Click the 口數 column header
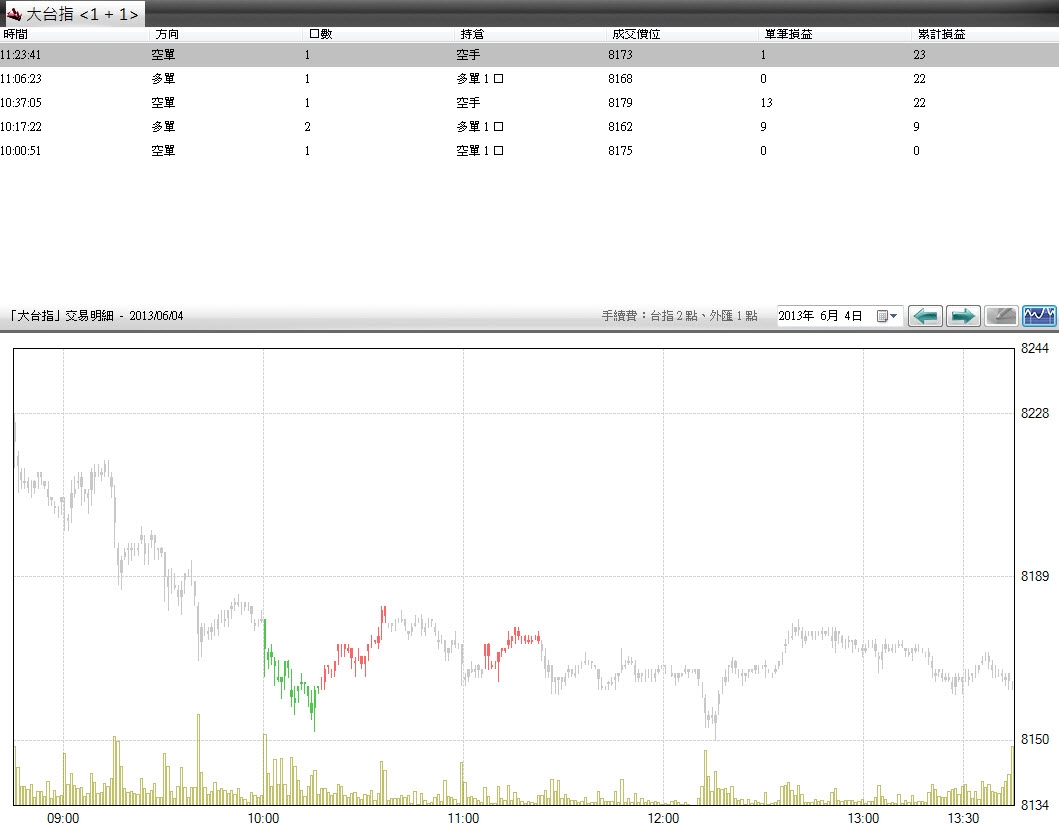Image resolution: width=1059 pixels, height=830 pixels. tap(320, 35)
